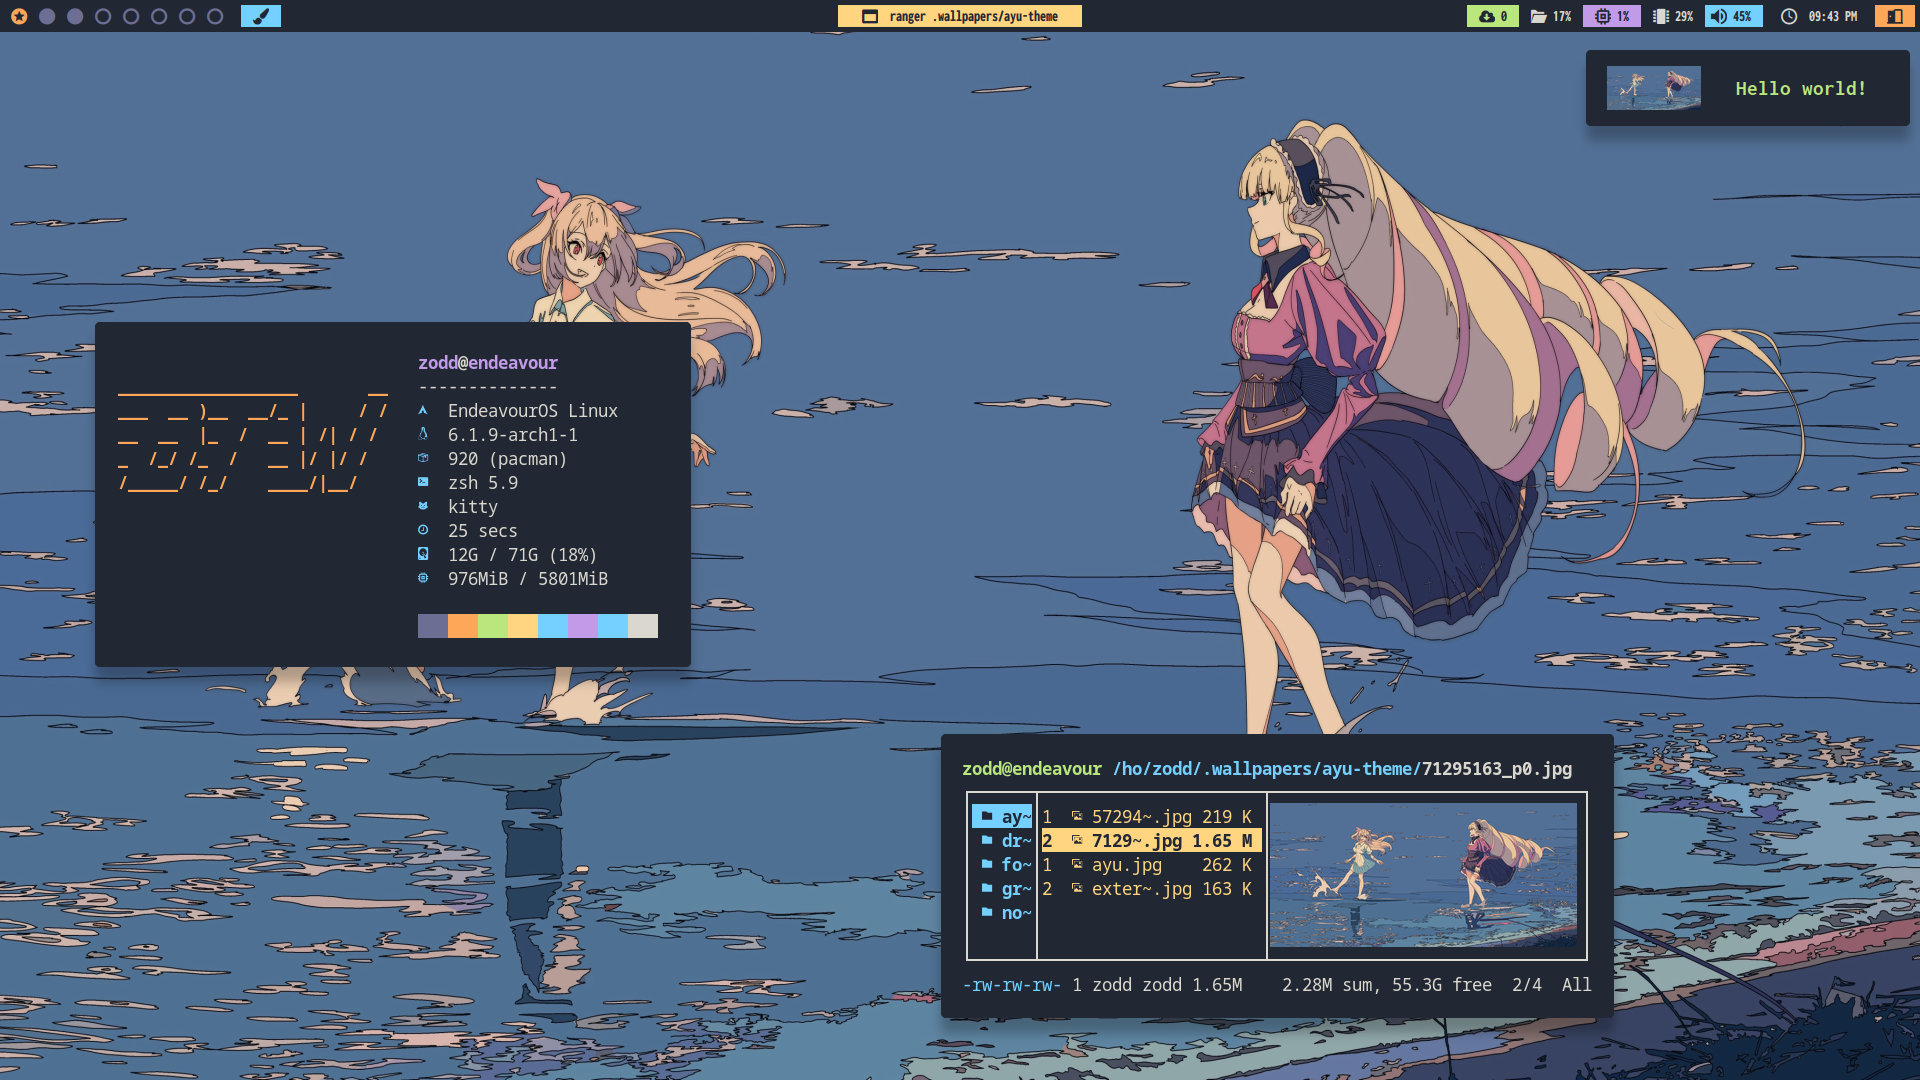Click the Hello world notification thumbnail
This screenshot has height=1080, width=1920.
pyautogui.click(x=1653, y=88)
